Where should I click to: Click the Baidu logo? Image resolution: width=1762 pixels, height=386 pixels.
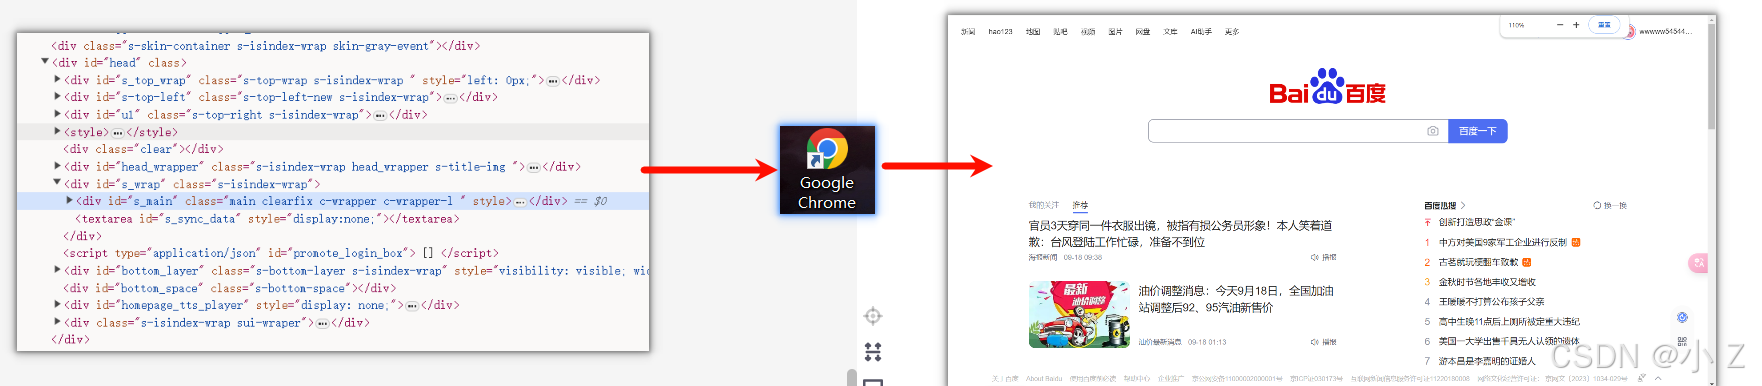coord(1328,87)
